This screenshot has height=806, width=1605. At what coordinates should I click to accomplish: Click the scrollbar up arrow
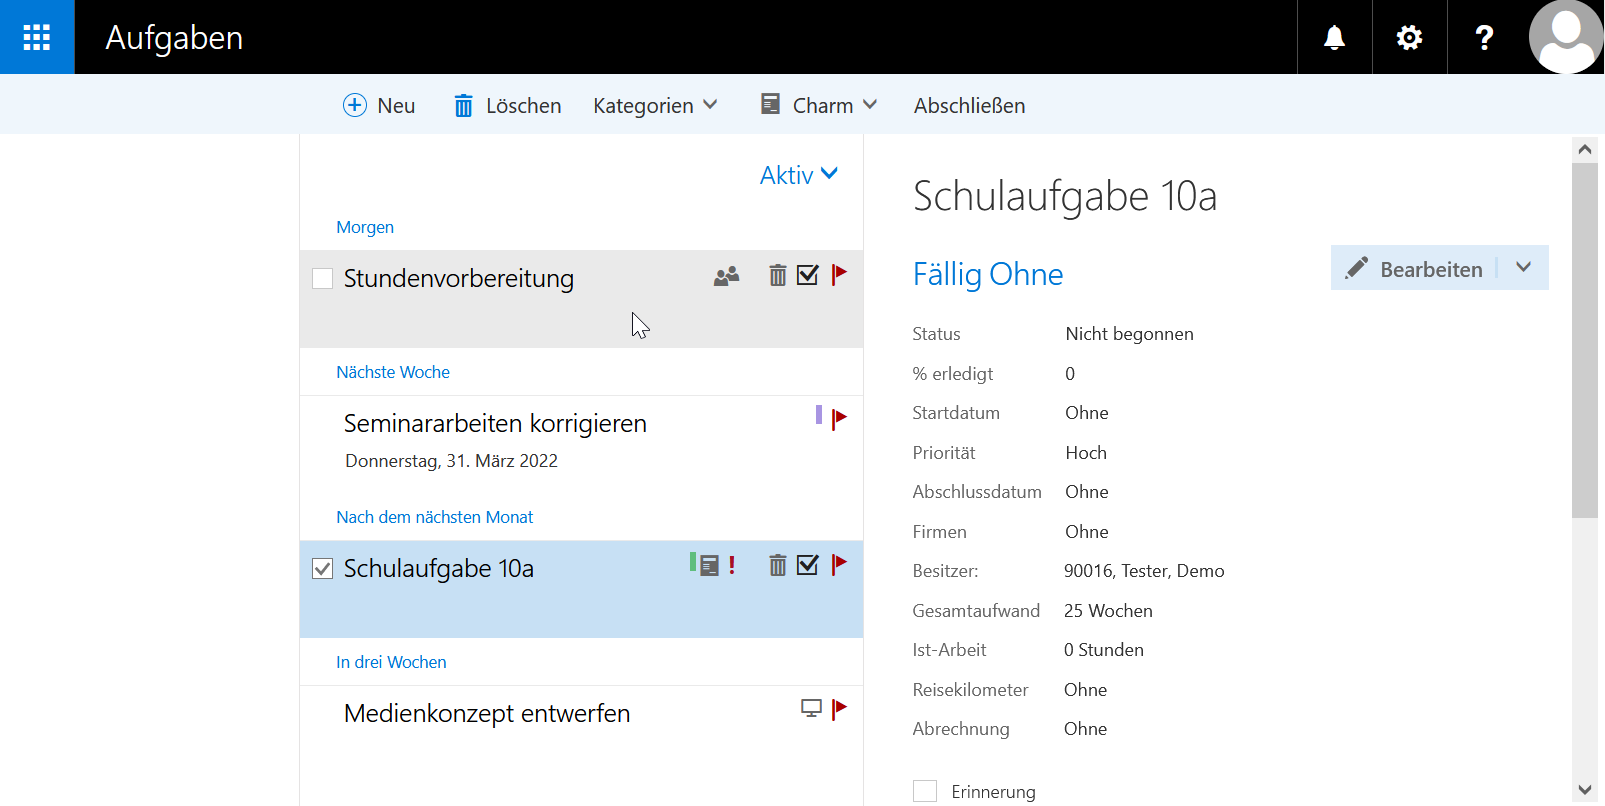[1584, 150]
